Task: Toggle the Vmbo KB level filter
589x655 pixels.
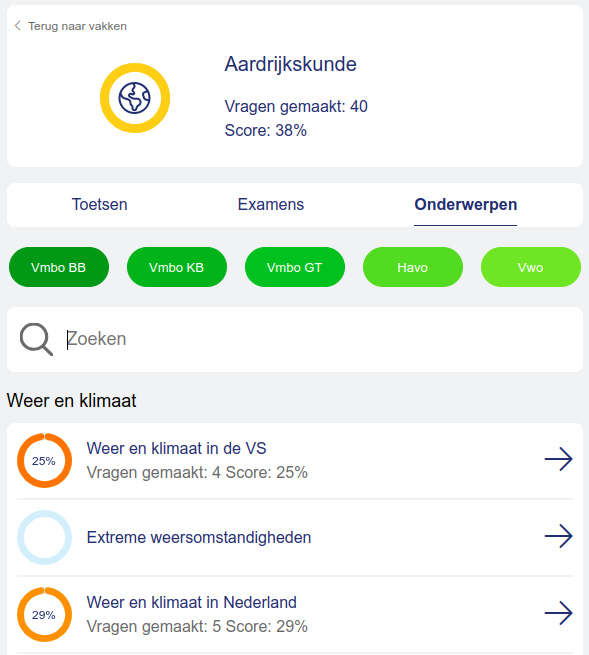Action: click(x=177, y=267)
